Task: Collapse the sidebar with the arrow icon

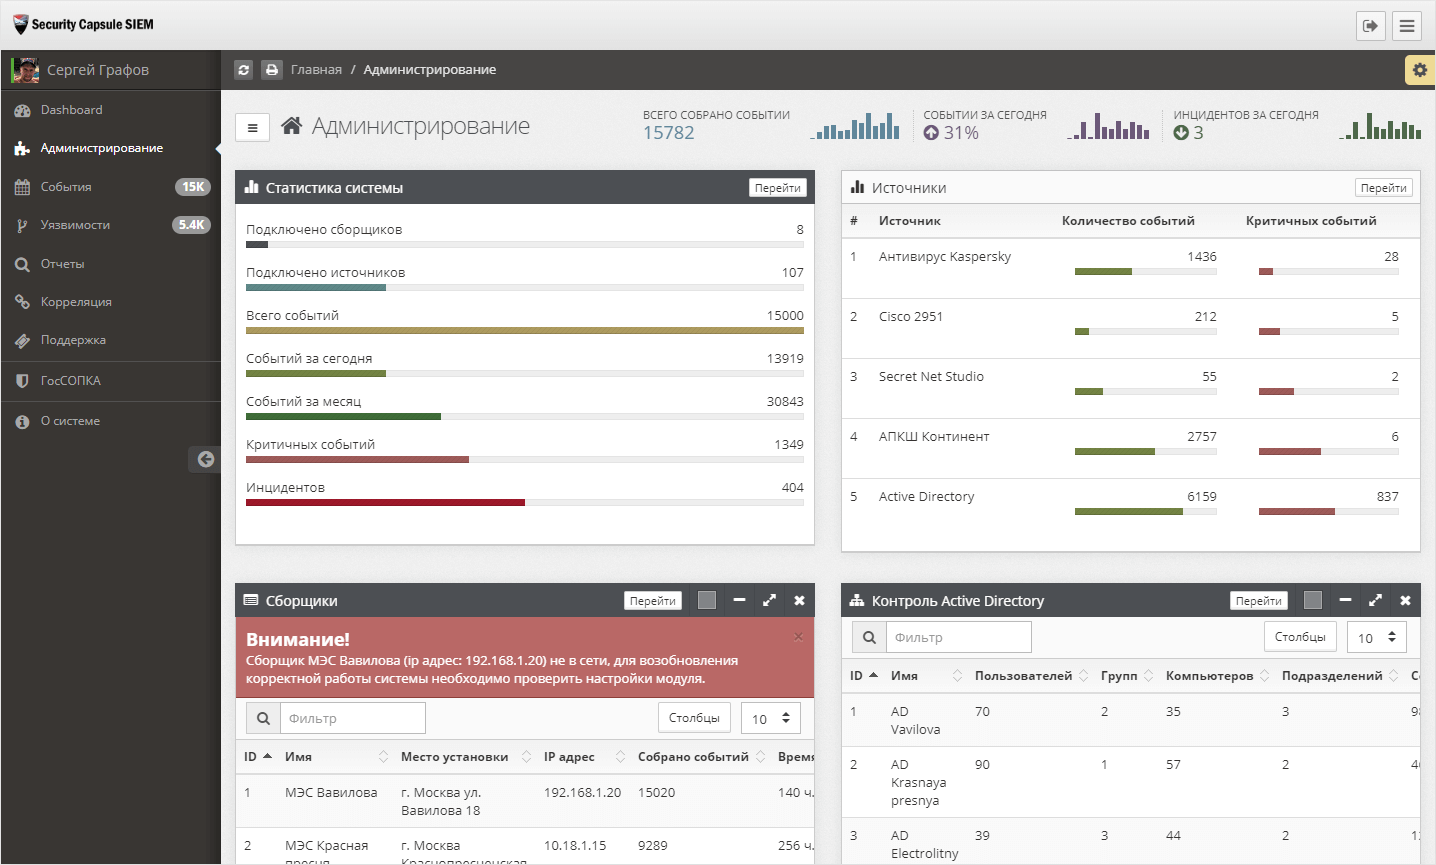Action: tap(205, 459)
